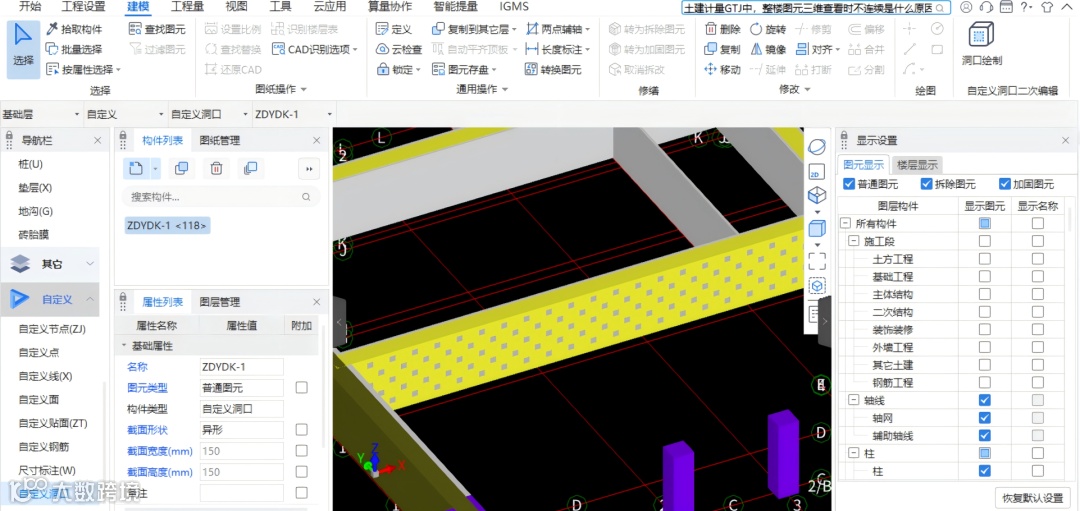Uncheck 显示图元 for 轴网

click(x=985, y=417)
